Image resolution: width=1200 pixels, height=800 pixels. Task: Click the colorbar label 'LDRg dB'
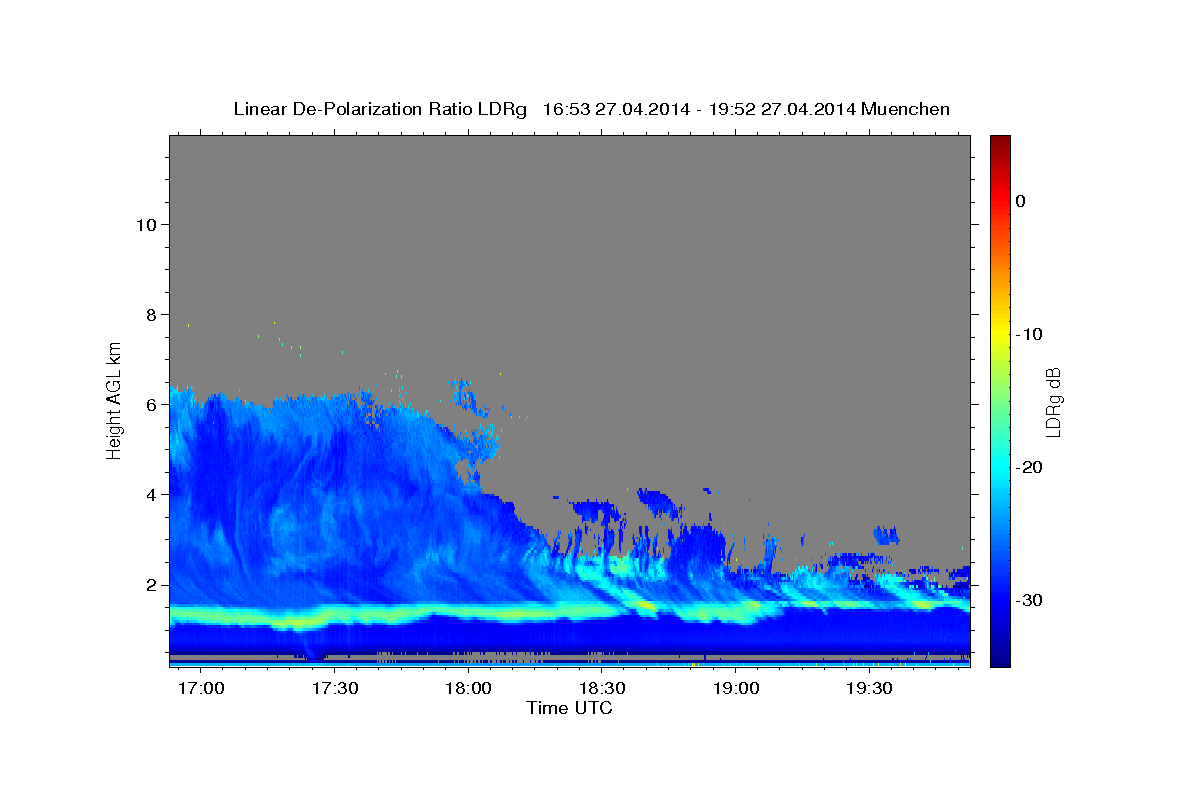coord(1053,401)
